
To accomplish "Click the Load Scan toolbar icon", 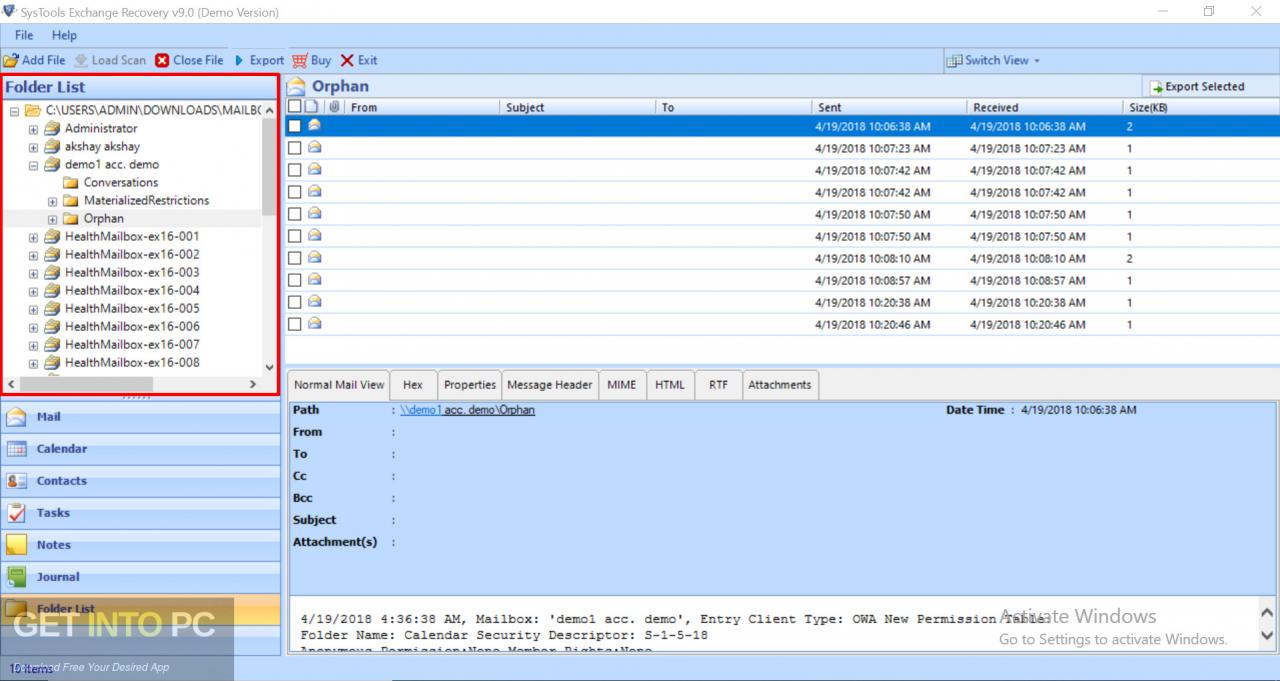I will [x=81, y=60].
